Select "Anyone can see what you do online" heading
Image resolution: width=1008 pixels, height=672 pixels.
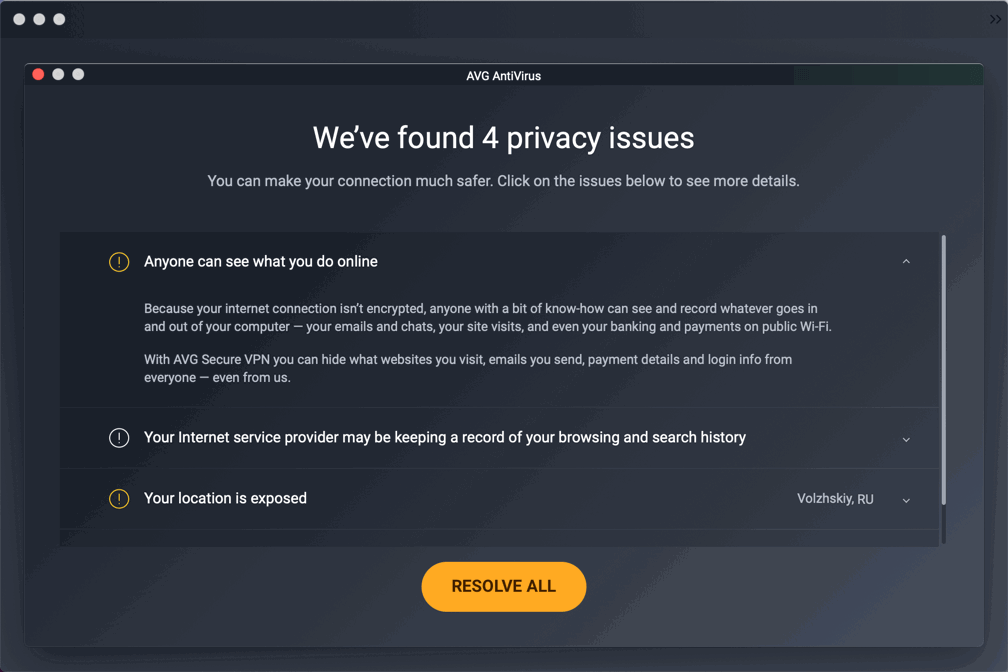261,262
